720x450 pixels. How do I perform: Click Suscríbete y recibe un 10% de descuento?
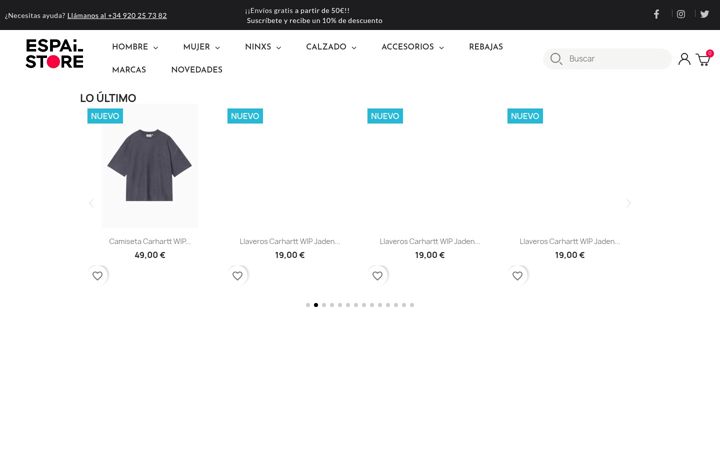(314, 21)
